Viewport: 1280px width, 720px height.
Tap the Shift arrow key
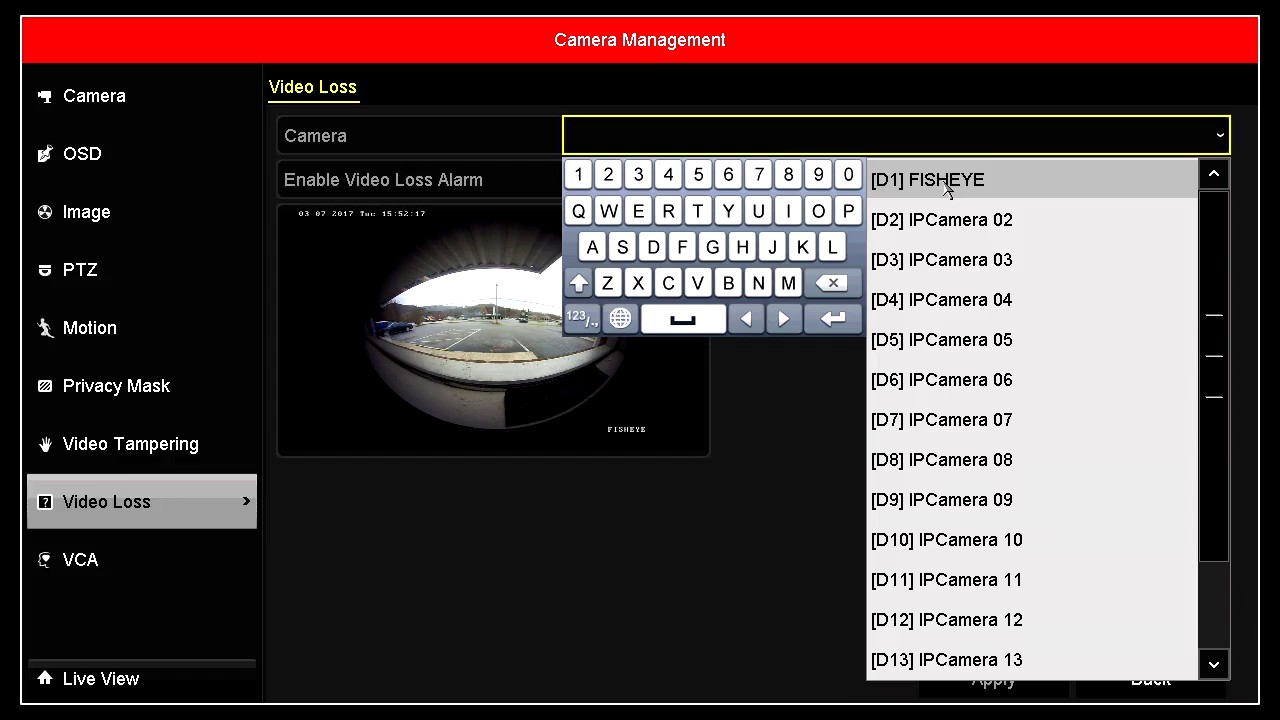click(x=578, y=283)
